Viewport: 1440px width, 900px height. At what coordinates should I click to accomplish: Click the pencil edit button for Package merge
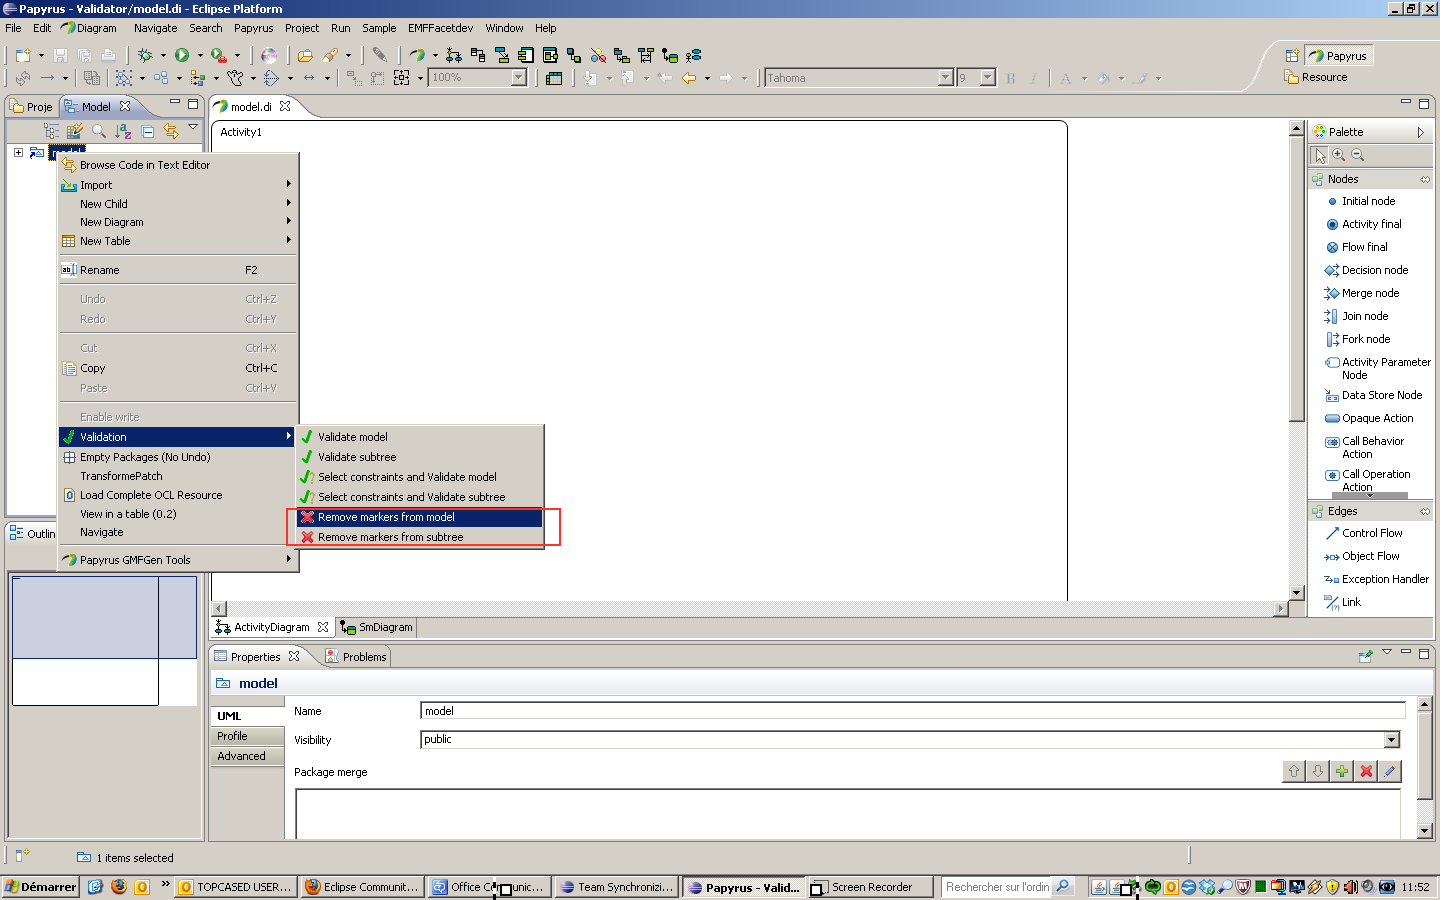[1390, 771]
